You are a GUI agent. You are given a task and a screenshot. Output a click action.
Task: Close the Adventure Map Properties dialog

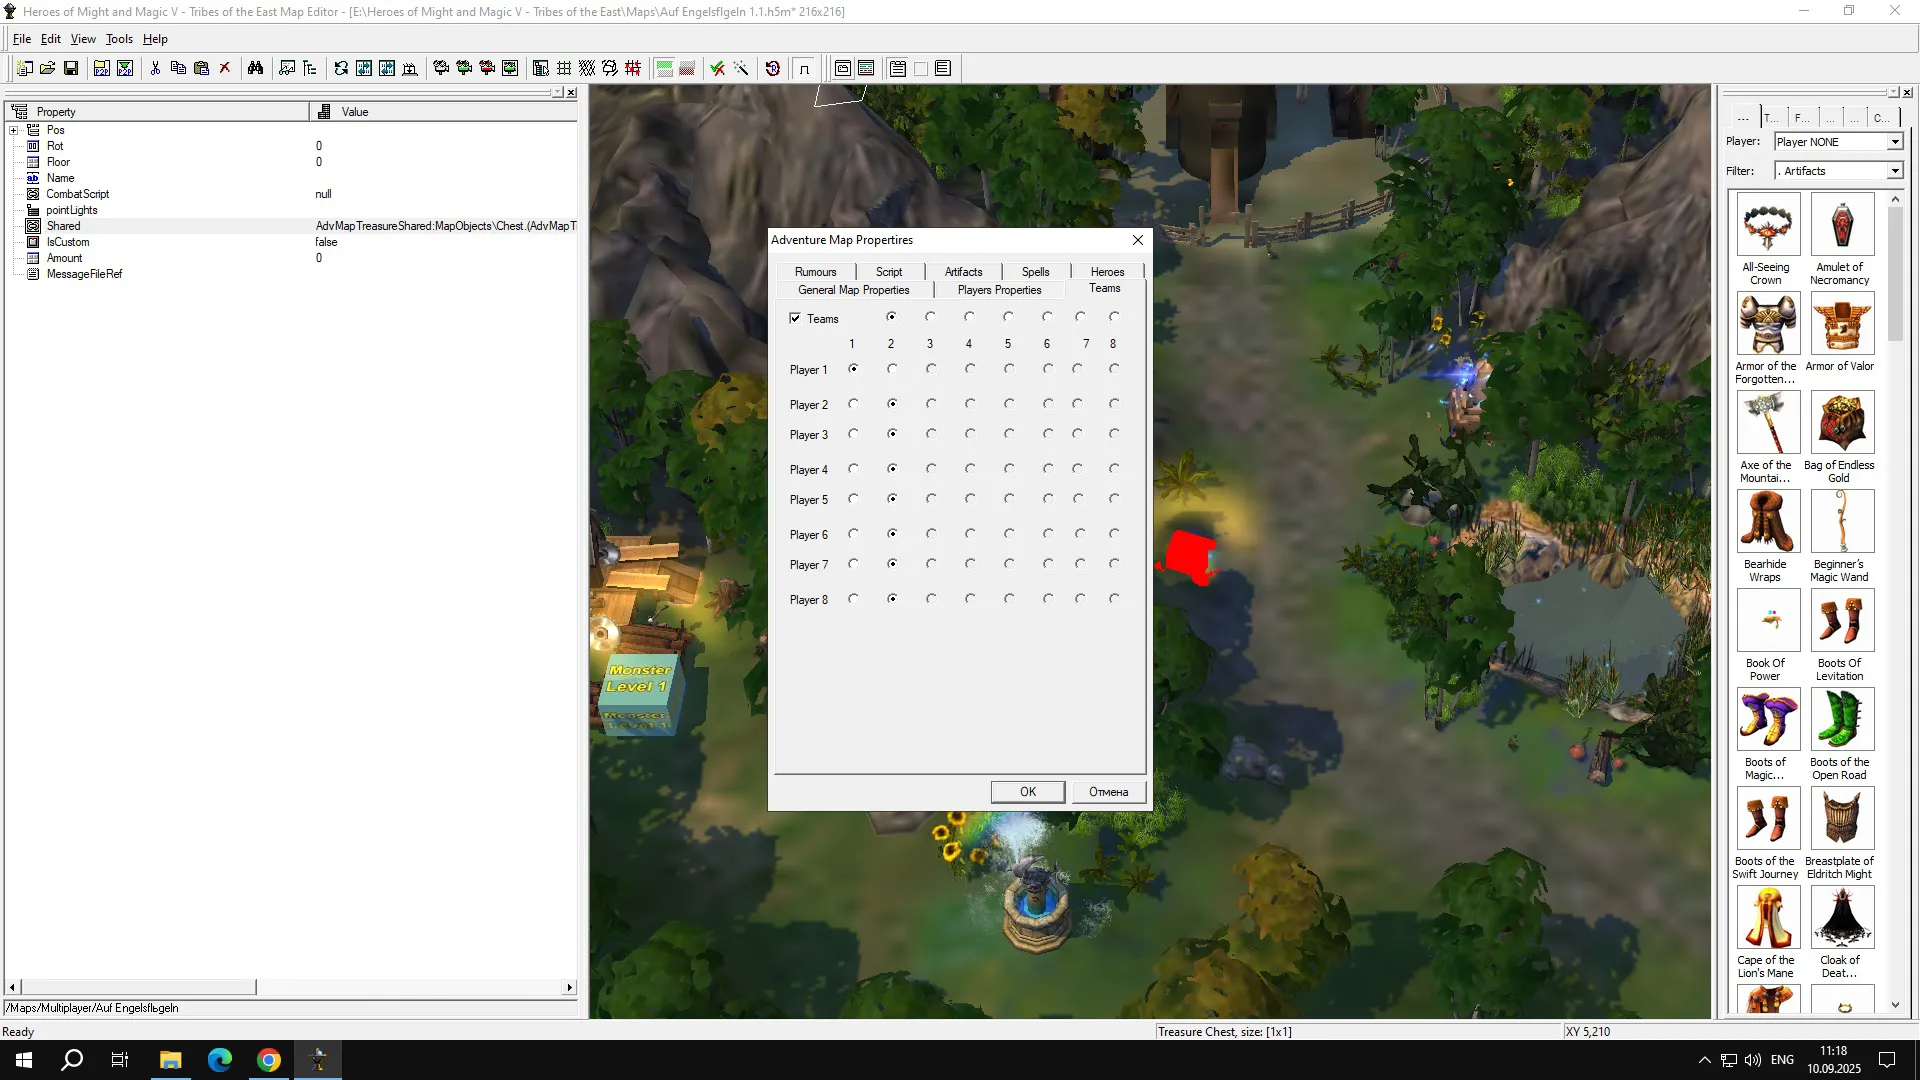(1138, 240)
